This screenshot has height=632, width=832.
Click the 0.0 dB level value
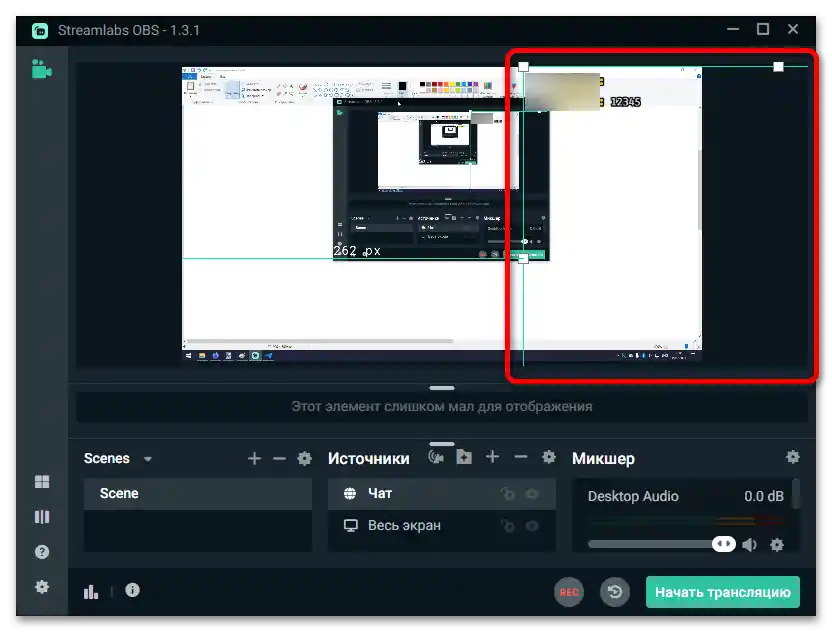[x=764, y=496]
